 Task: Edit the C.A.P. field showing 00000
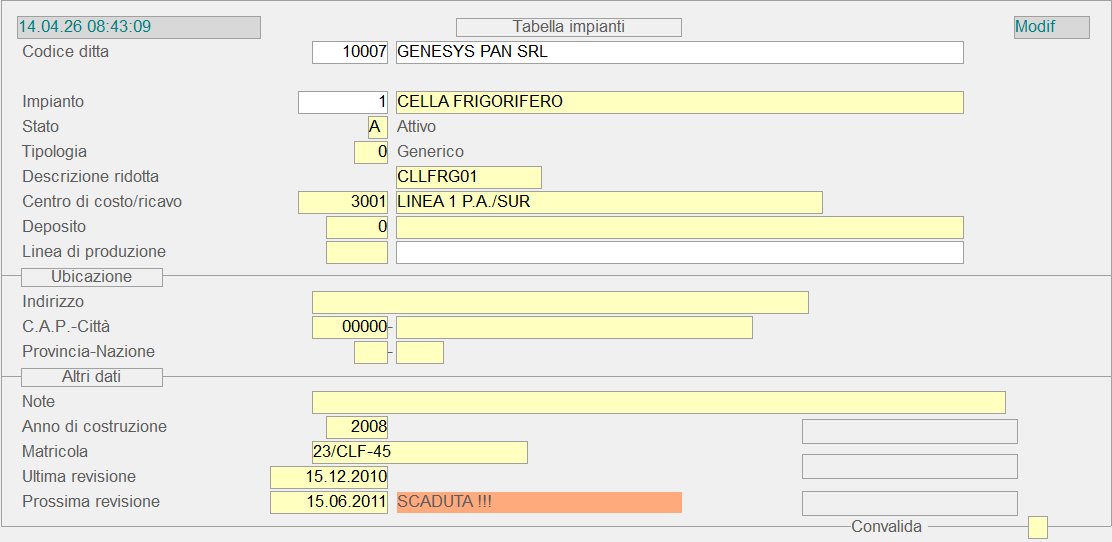coord(349,327)
